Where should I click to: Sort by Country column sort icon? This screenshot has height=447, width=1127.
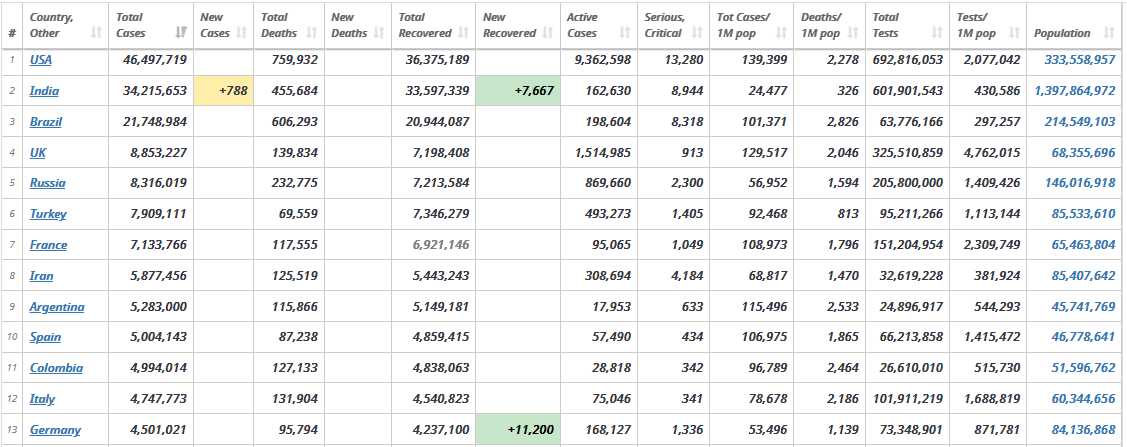pyautogui.click(x=97, y=33)
